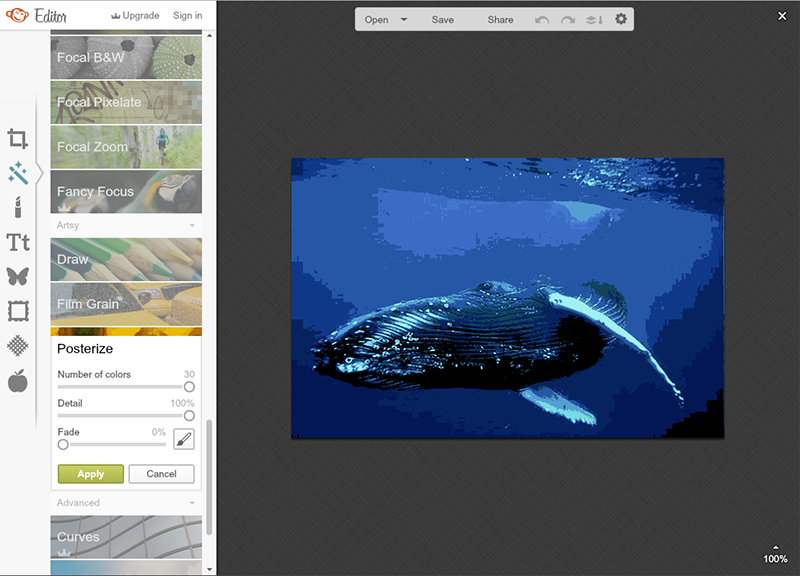Collapse the Advanced effects section
Screen dimensions: 800x576
(x=192, y=503)
